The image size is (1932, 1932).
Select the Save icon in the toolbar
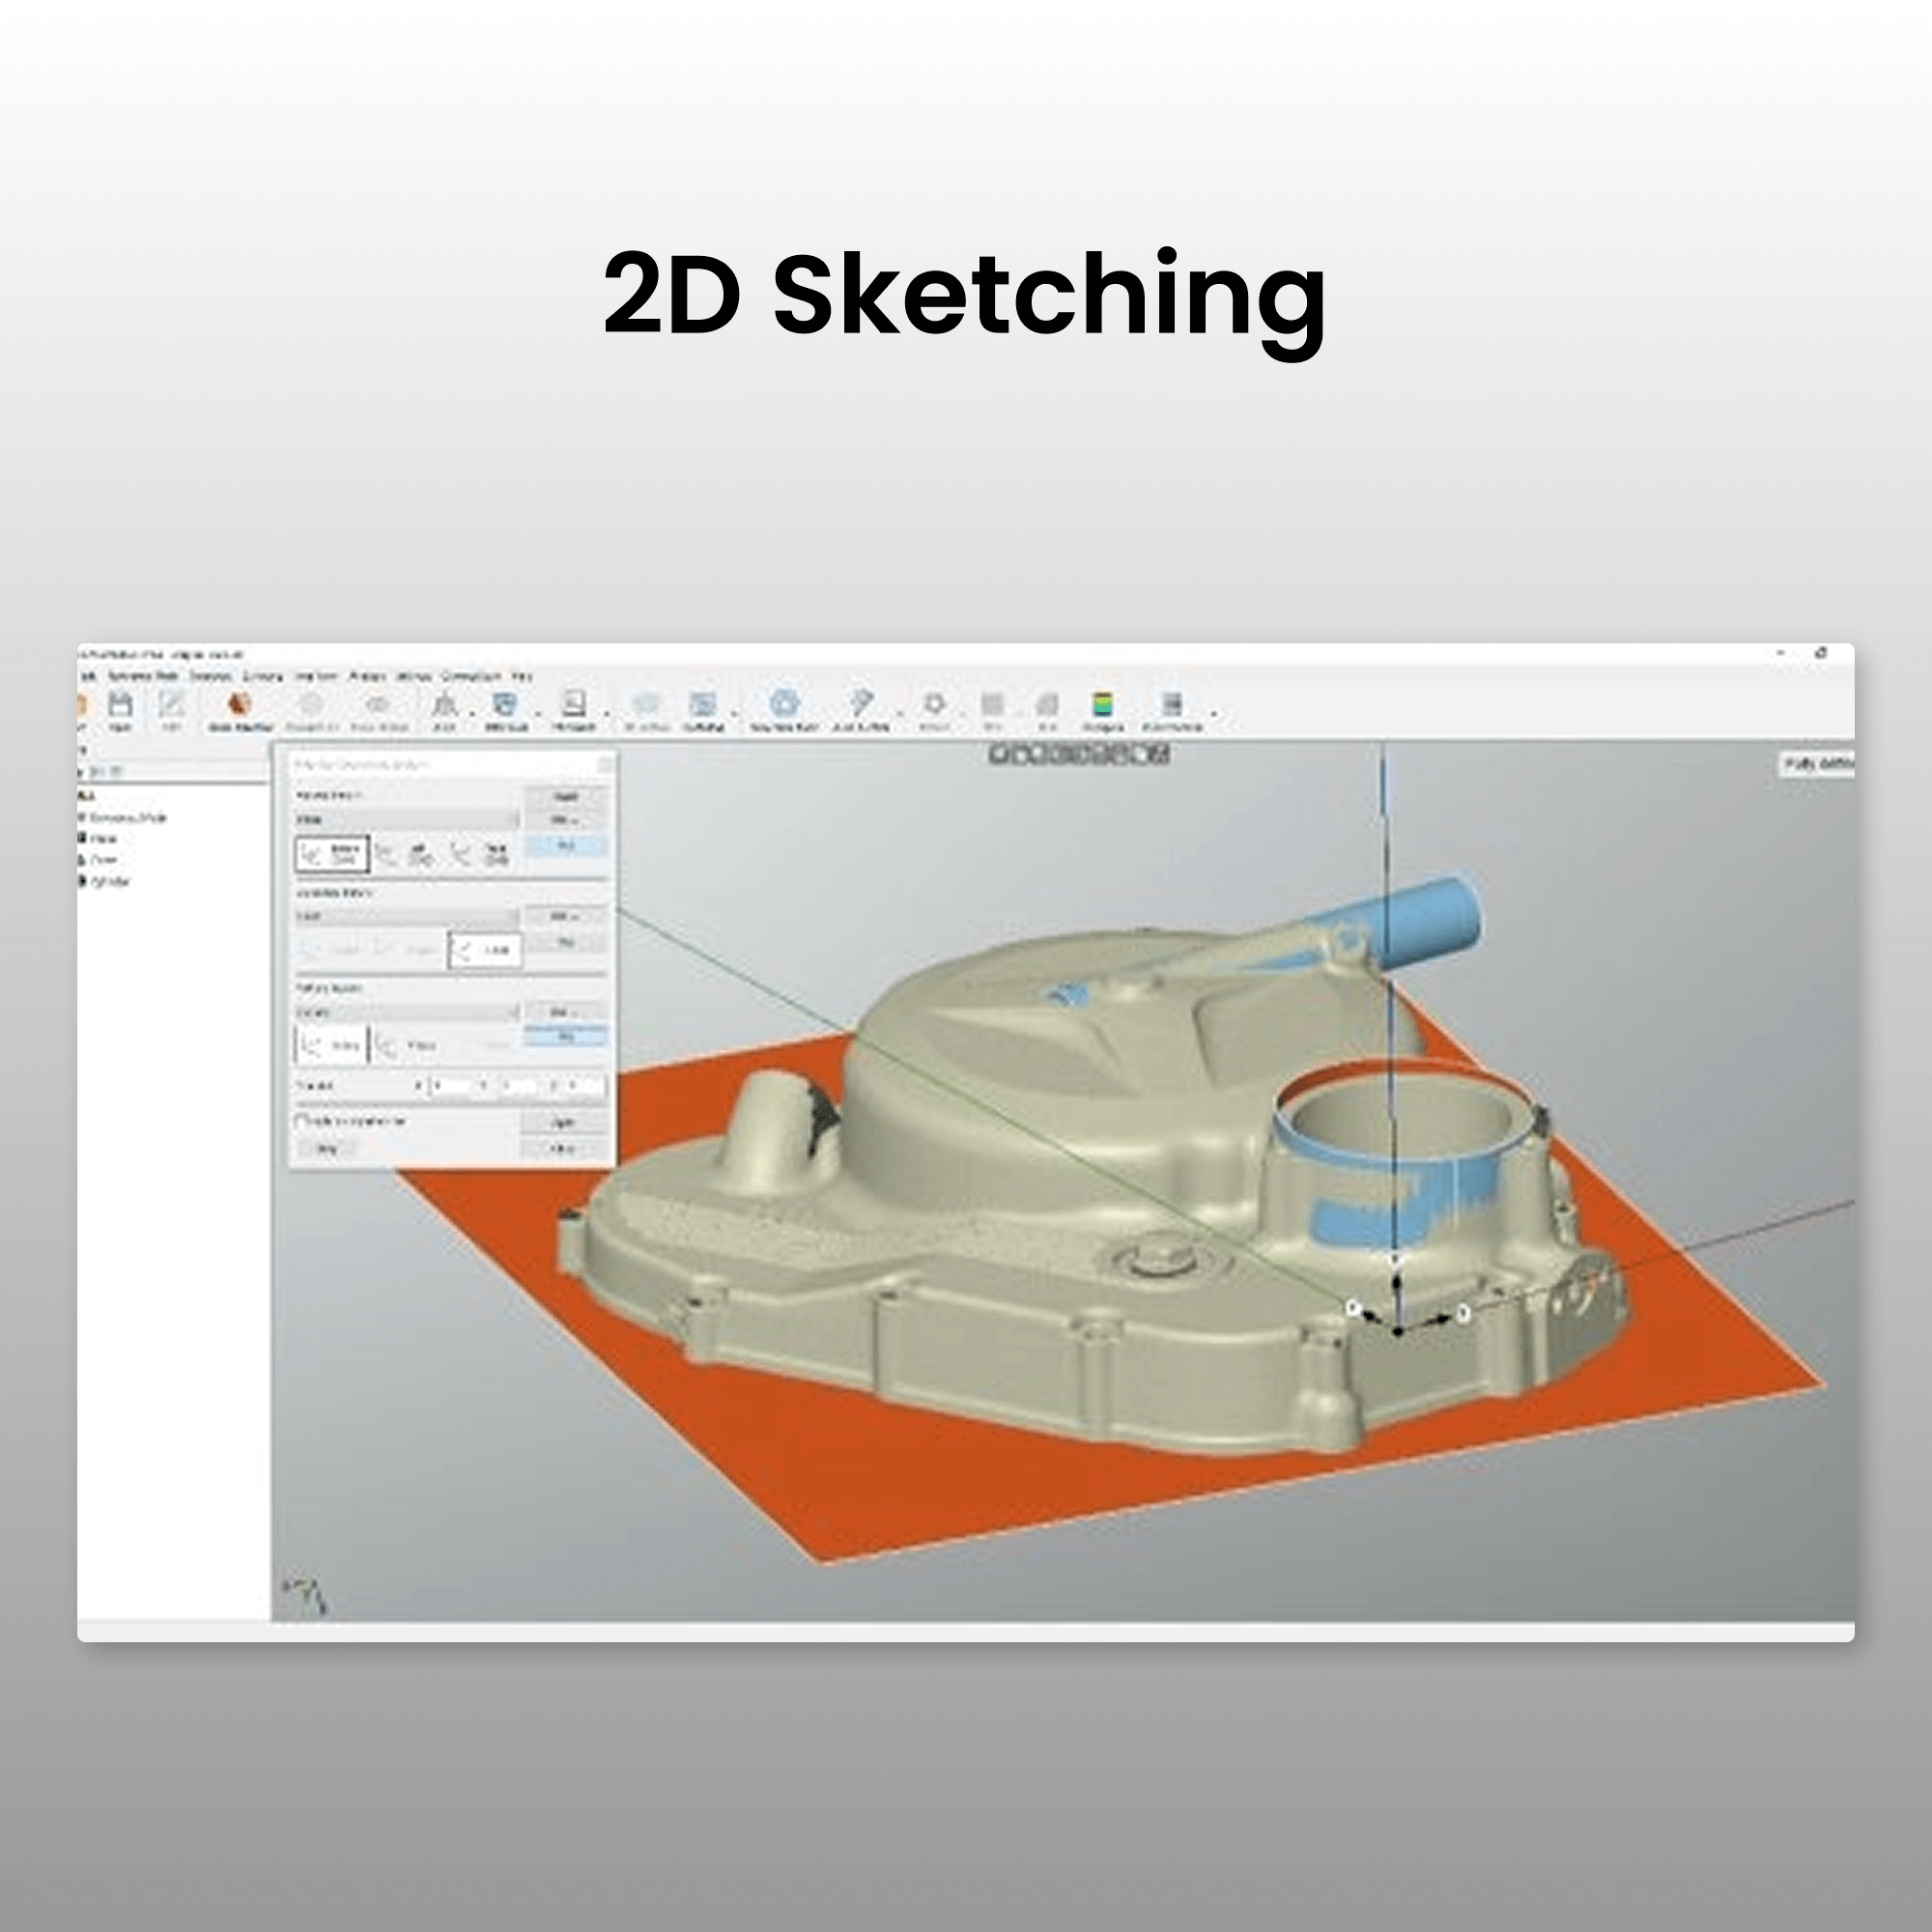point(121,703)
